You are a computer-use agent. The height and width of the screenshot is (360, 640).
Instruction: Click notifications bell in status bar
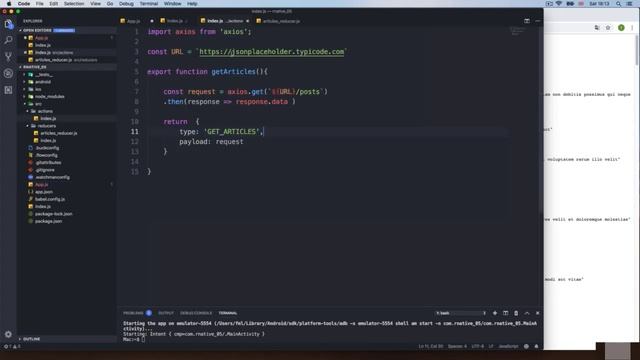[536, 346]
